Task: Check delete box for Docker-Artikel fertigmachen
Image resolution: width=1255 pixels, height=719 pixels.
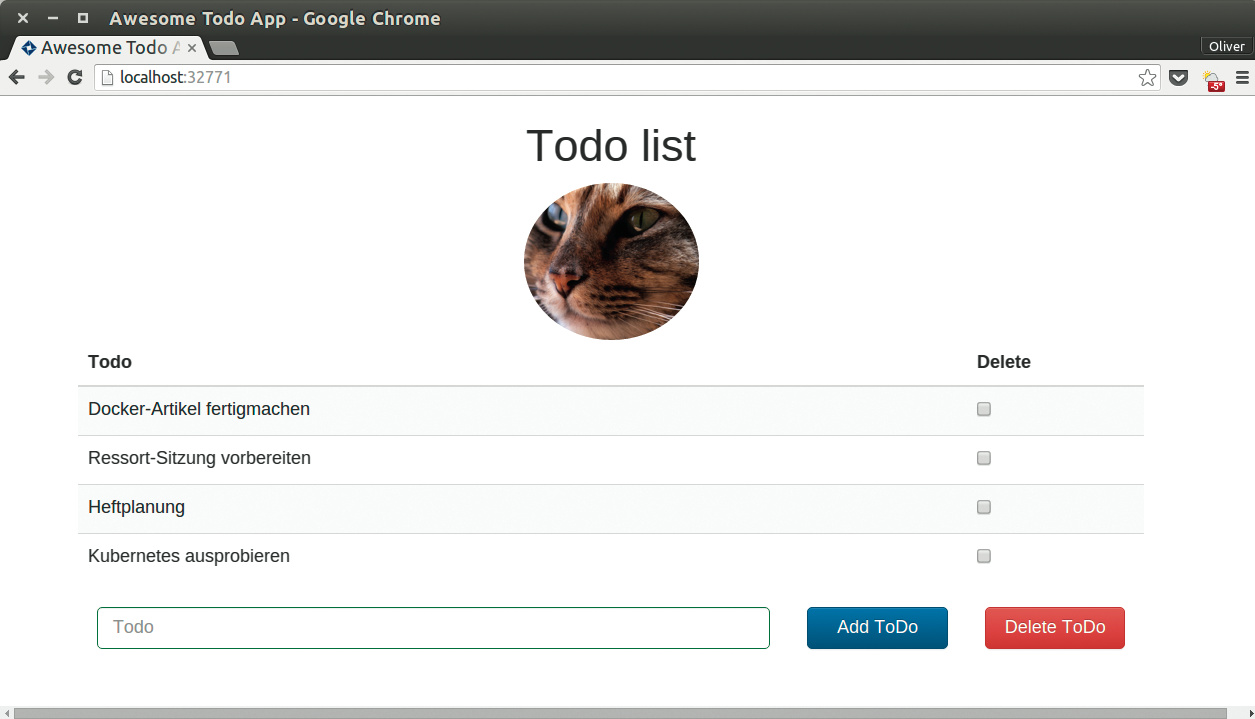Action: click(984, 409)
